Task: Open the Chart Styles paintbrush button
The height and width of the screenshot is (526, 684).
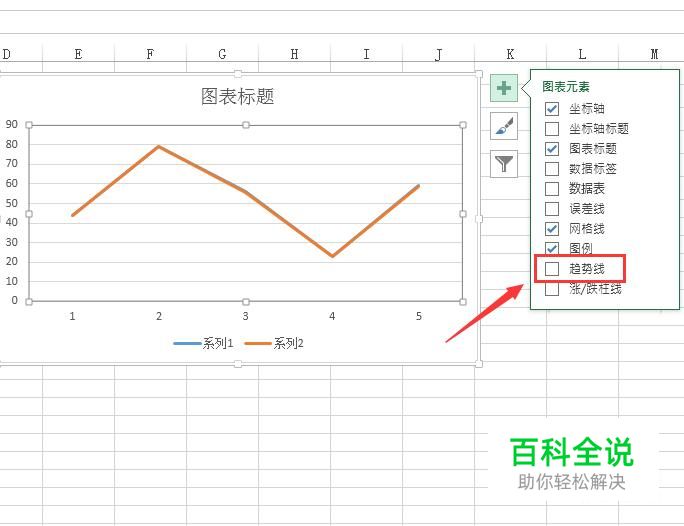Action: coord(504,126)
